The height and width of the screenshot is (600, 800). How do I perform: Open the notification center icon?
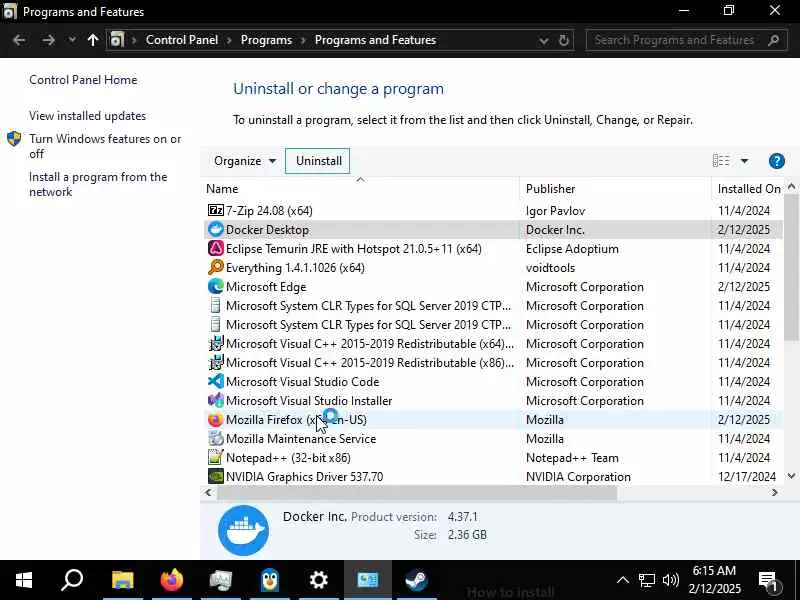tap(768, 581)
